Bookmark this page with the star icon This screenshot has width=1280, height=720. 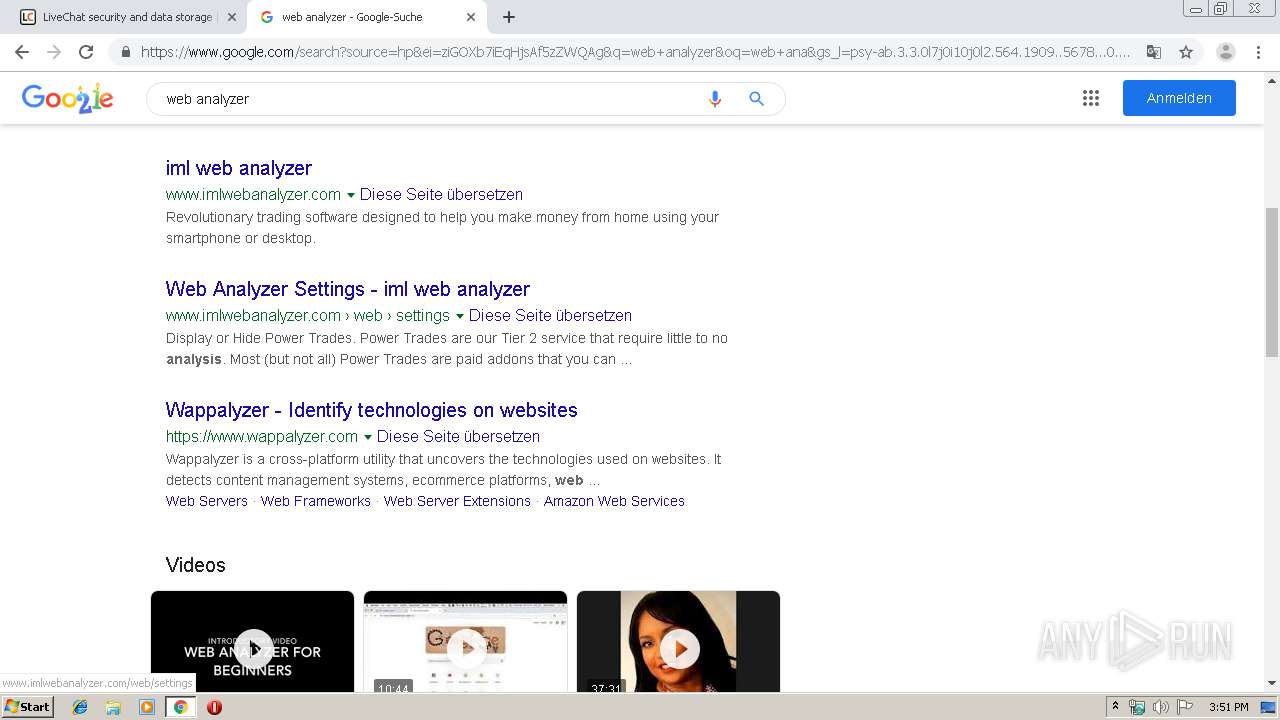coord(1186,52)
